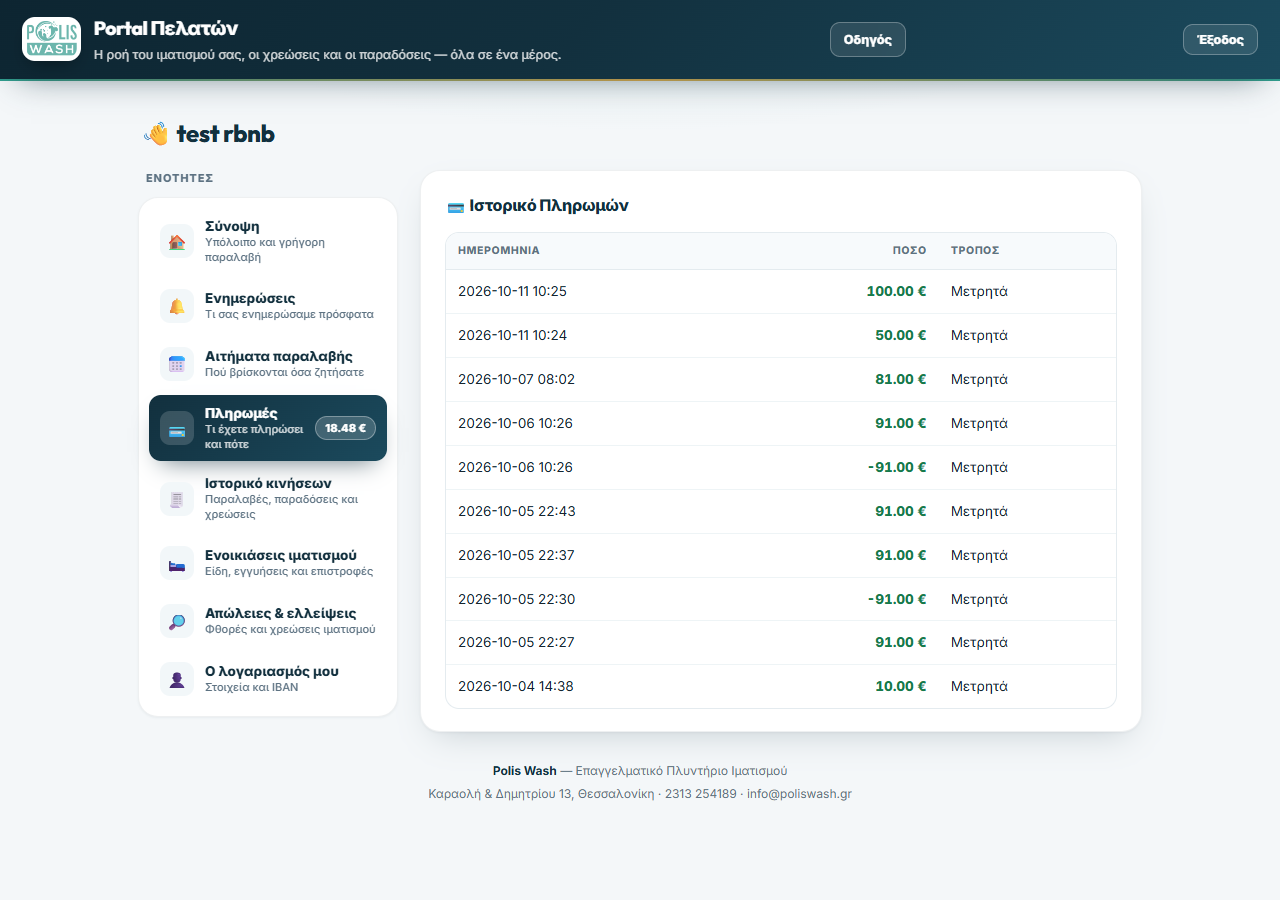Click the ΗΜΕΡΟΜΗΝΙΑ column header
Image resolution: width=1280 pixels, height=900 pixels.
(x=499, y=251)
